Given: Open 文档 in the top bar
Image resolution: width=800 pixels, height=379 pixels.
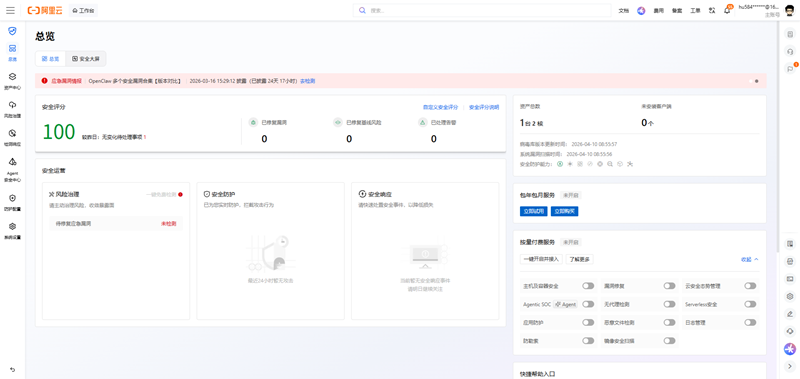Looking at the screenshot, I should point(623,11).
